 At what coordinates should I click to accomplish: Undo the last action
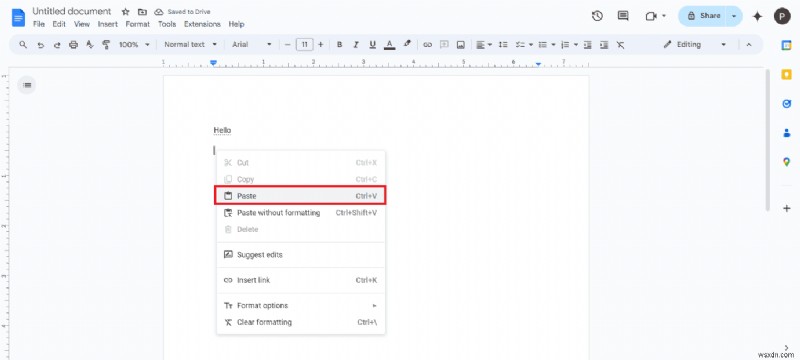click(40, 45)
